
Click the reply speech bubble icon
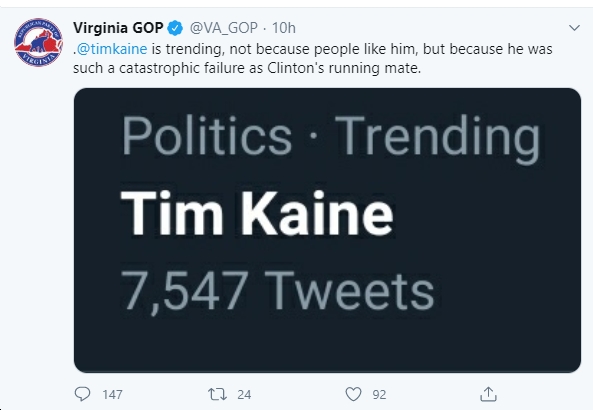point(82,394)
